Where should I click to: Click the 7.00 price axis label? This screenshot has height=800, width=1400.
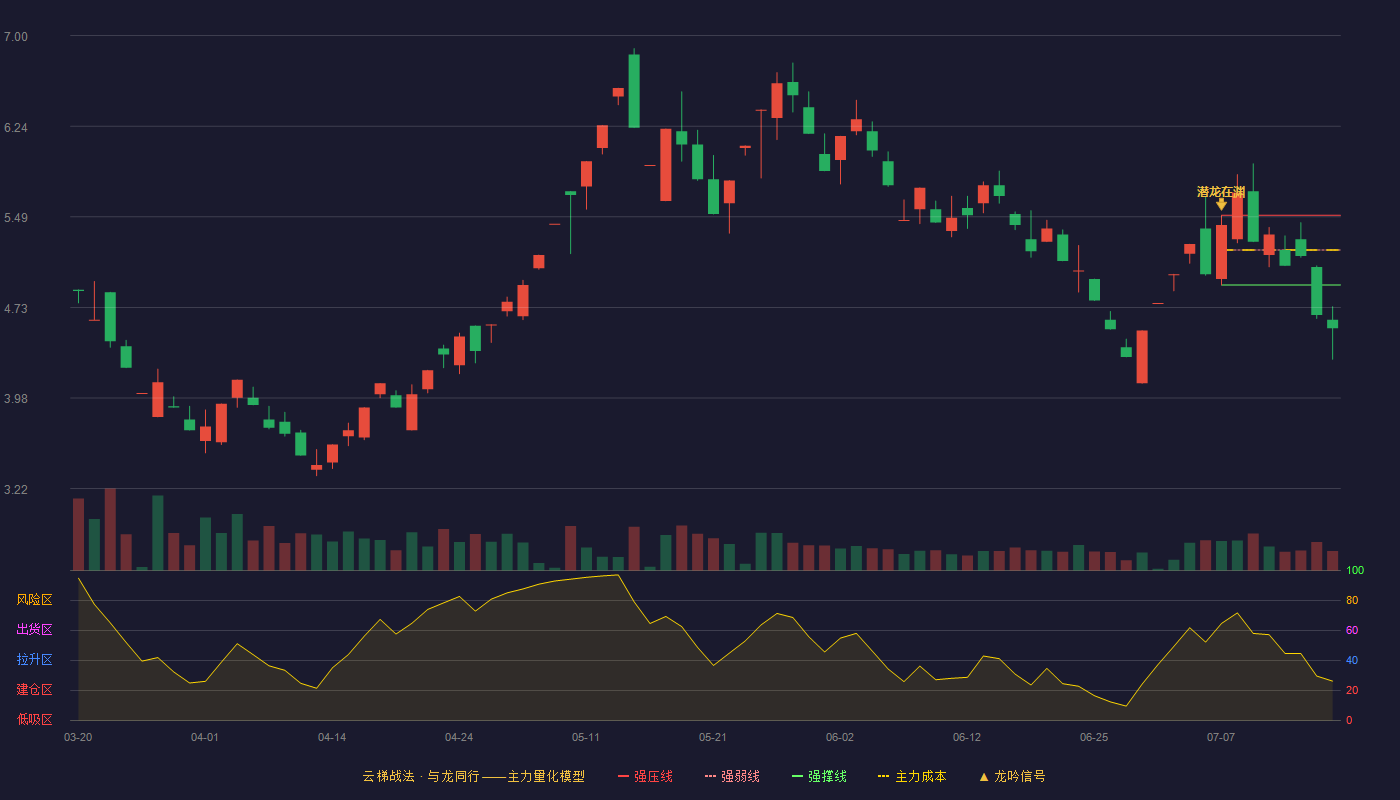(x=15, y=37)
